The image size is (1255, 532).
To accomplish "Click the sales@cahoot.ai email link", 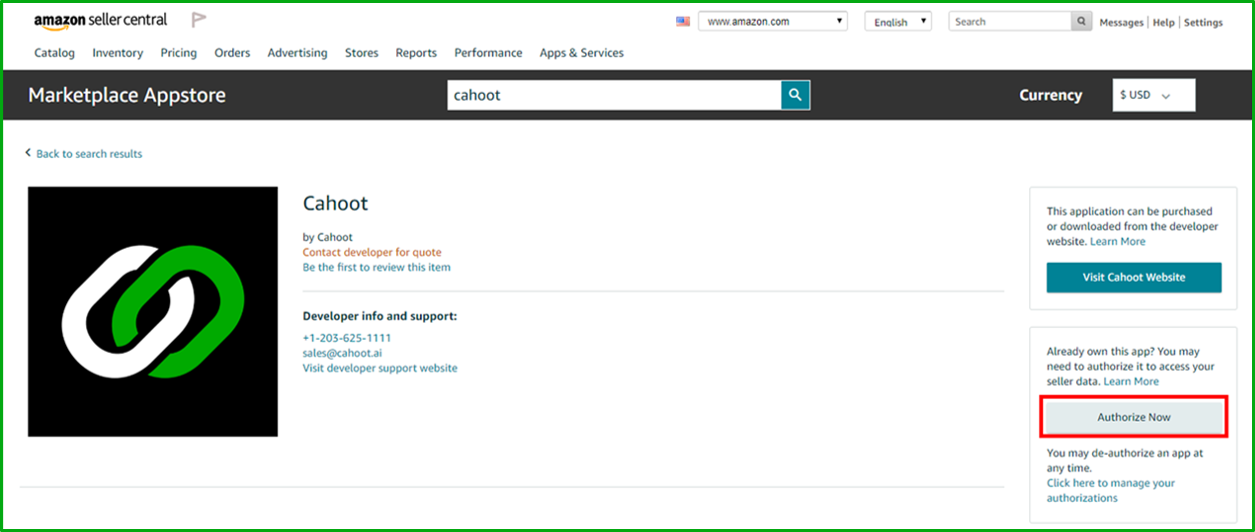I will [342, 353].
